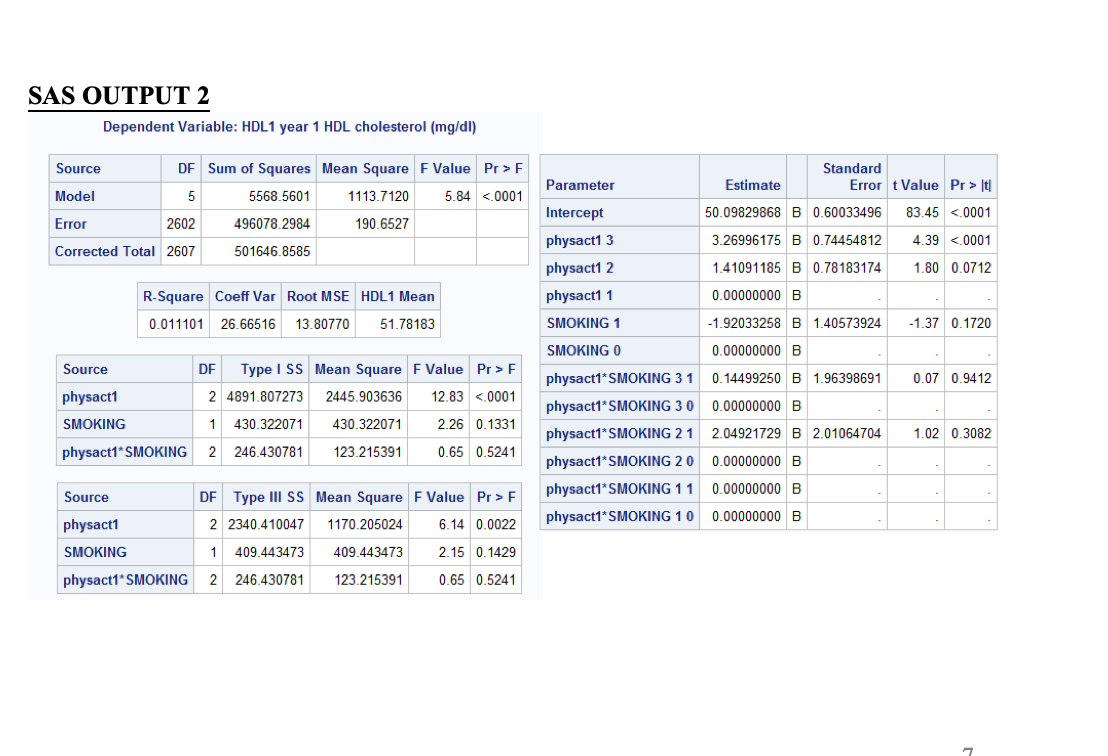The image size is (1108, 756).
Task: Select the Dependent Variable title text
Action: (289, 127)
